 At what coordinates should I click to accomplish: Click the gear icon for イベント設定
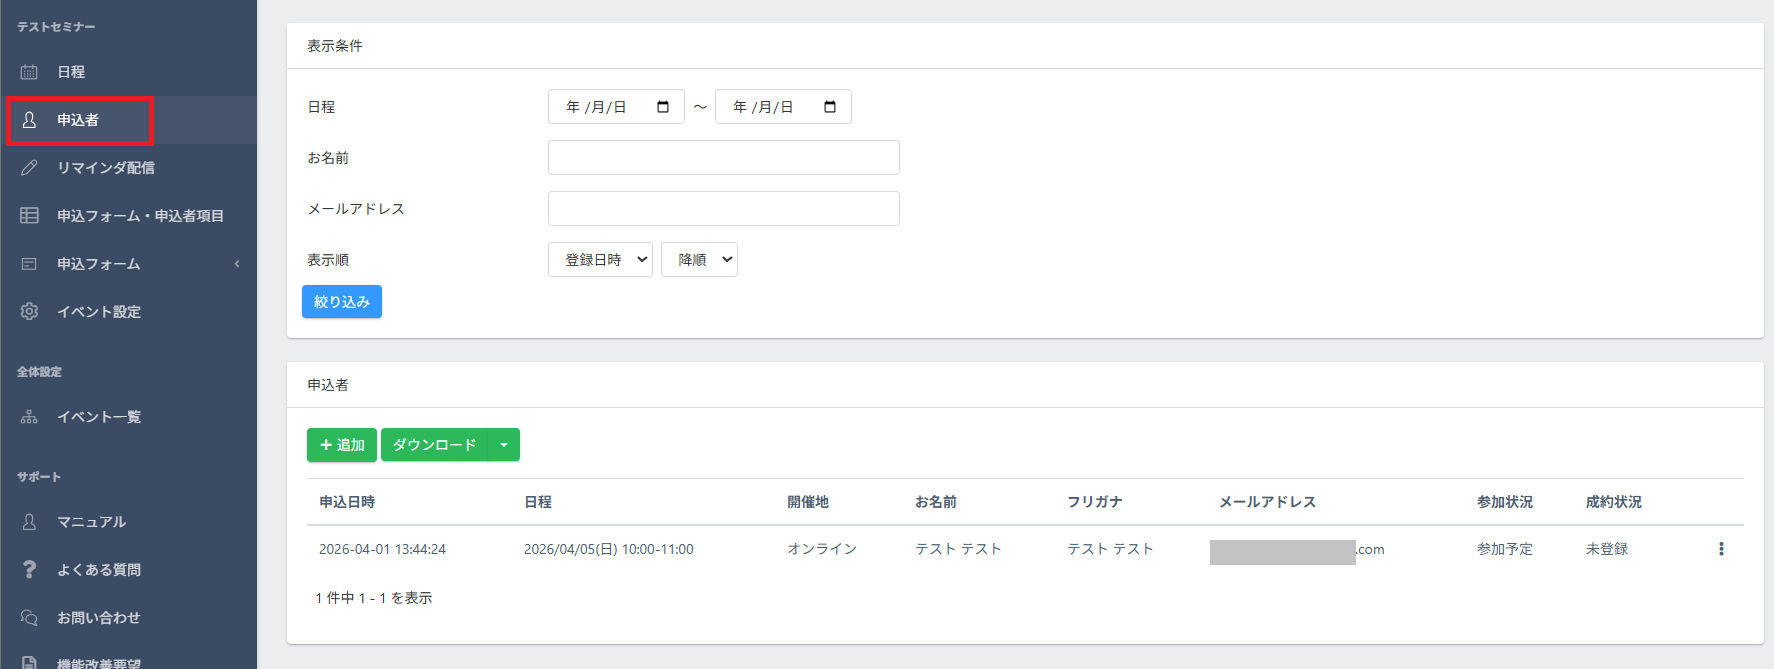(29, 312)
